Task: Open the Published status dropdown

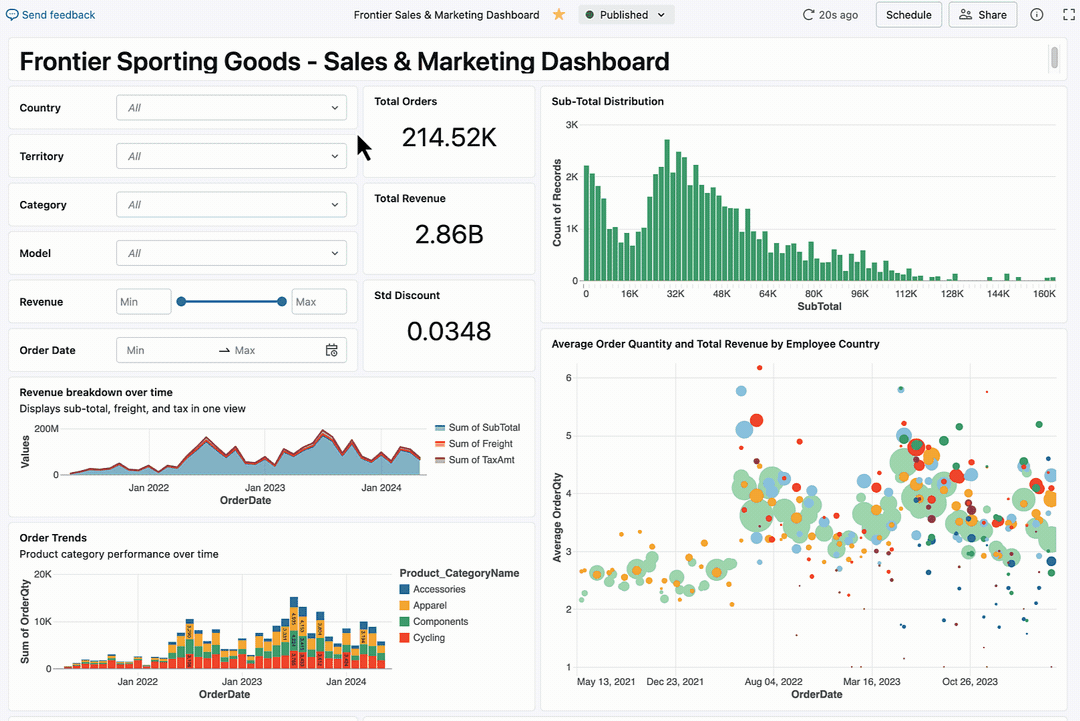Action: pyautogui.click(x=626, y=15)
